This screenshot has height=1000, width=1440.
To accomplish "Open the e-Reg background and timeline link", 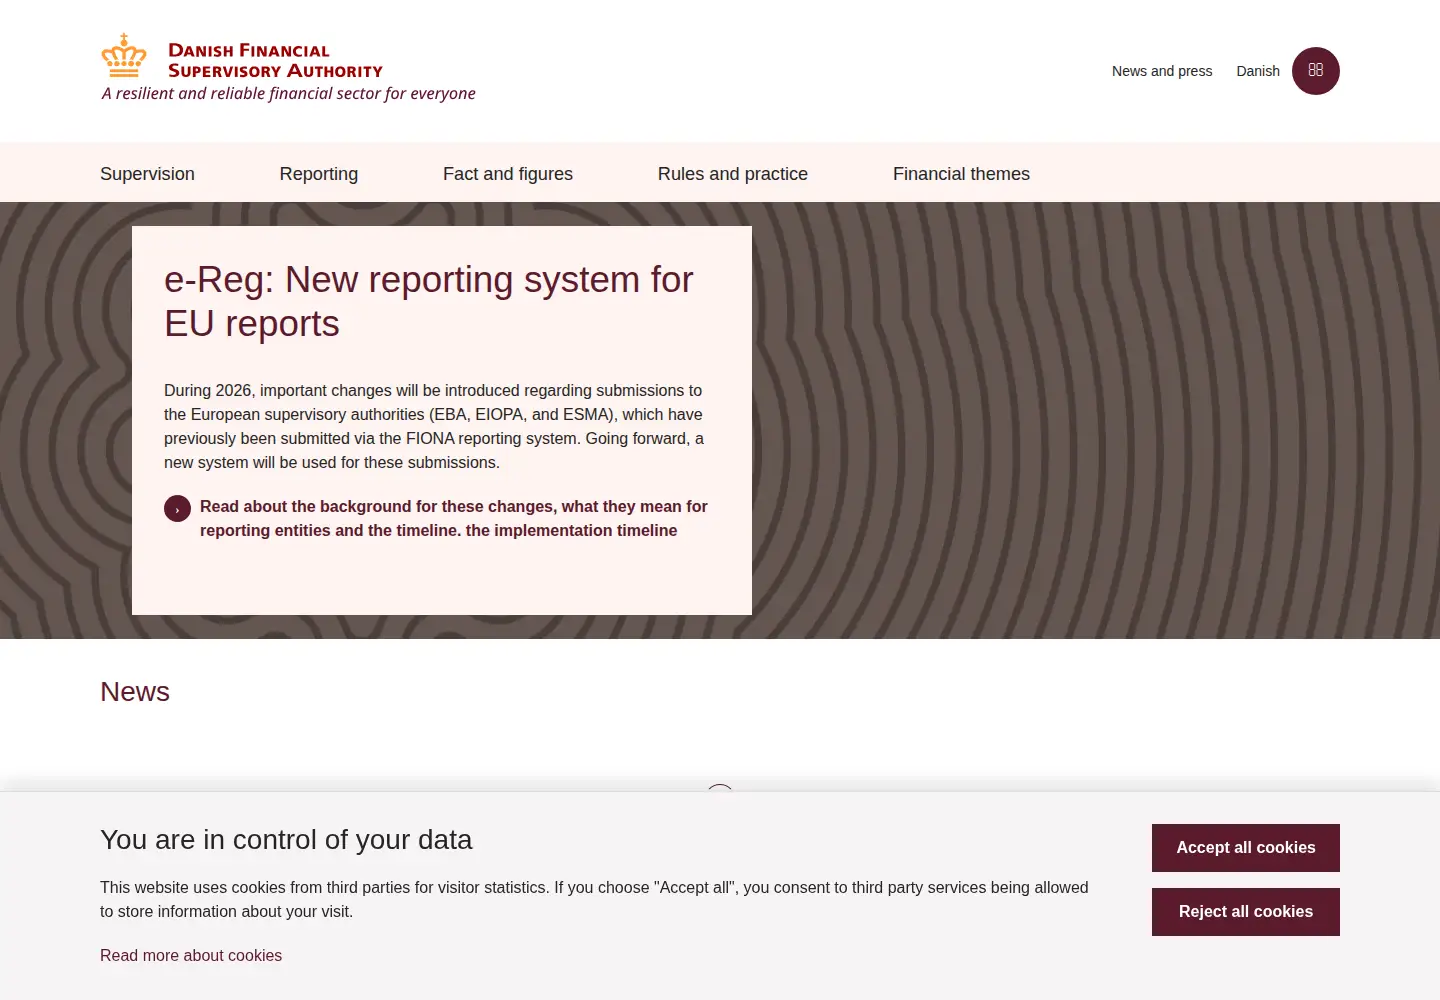I will click(454, 519).
